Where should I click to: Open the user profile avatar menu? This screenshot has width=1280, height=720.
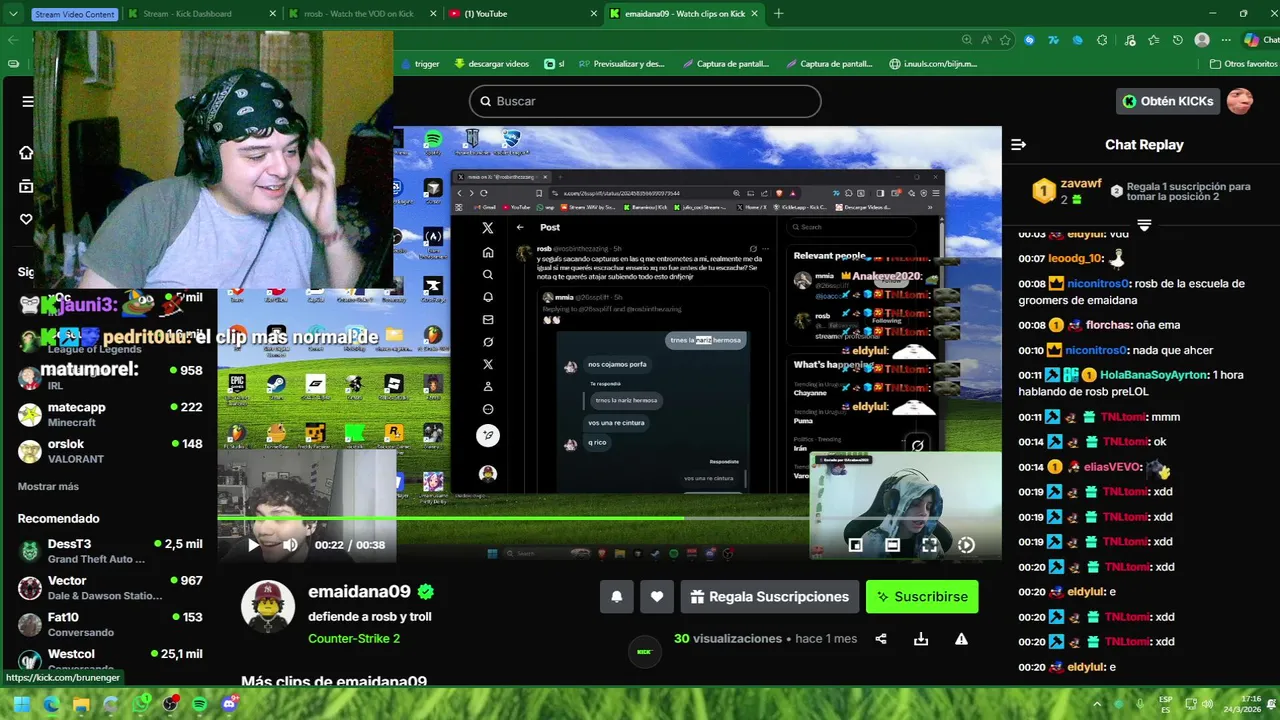pos(1240,101)
